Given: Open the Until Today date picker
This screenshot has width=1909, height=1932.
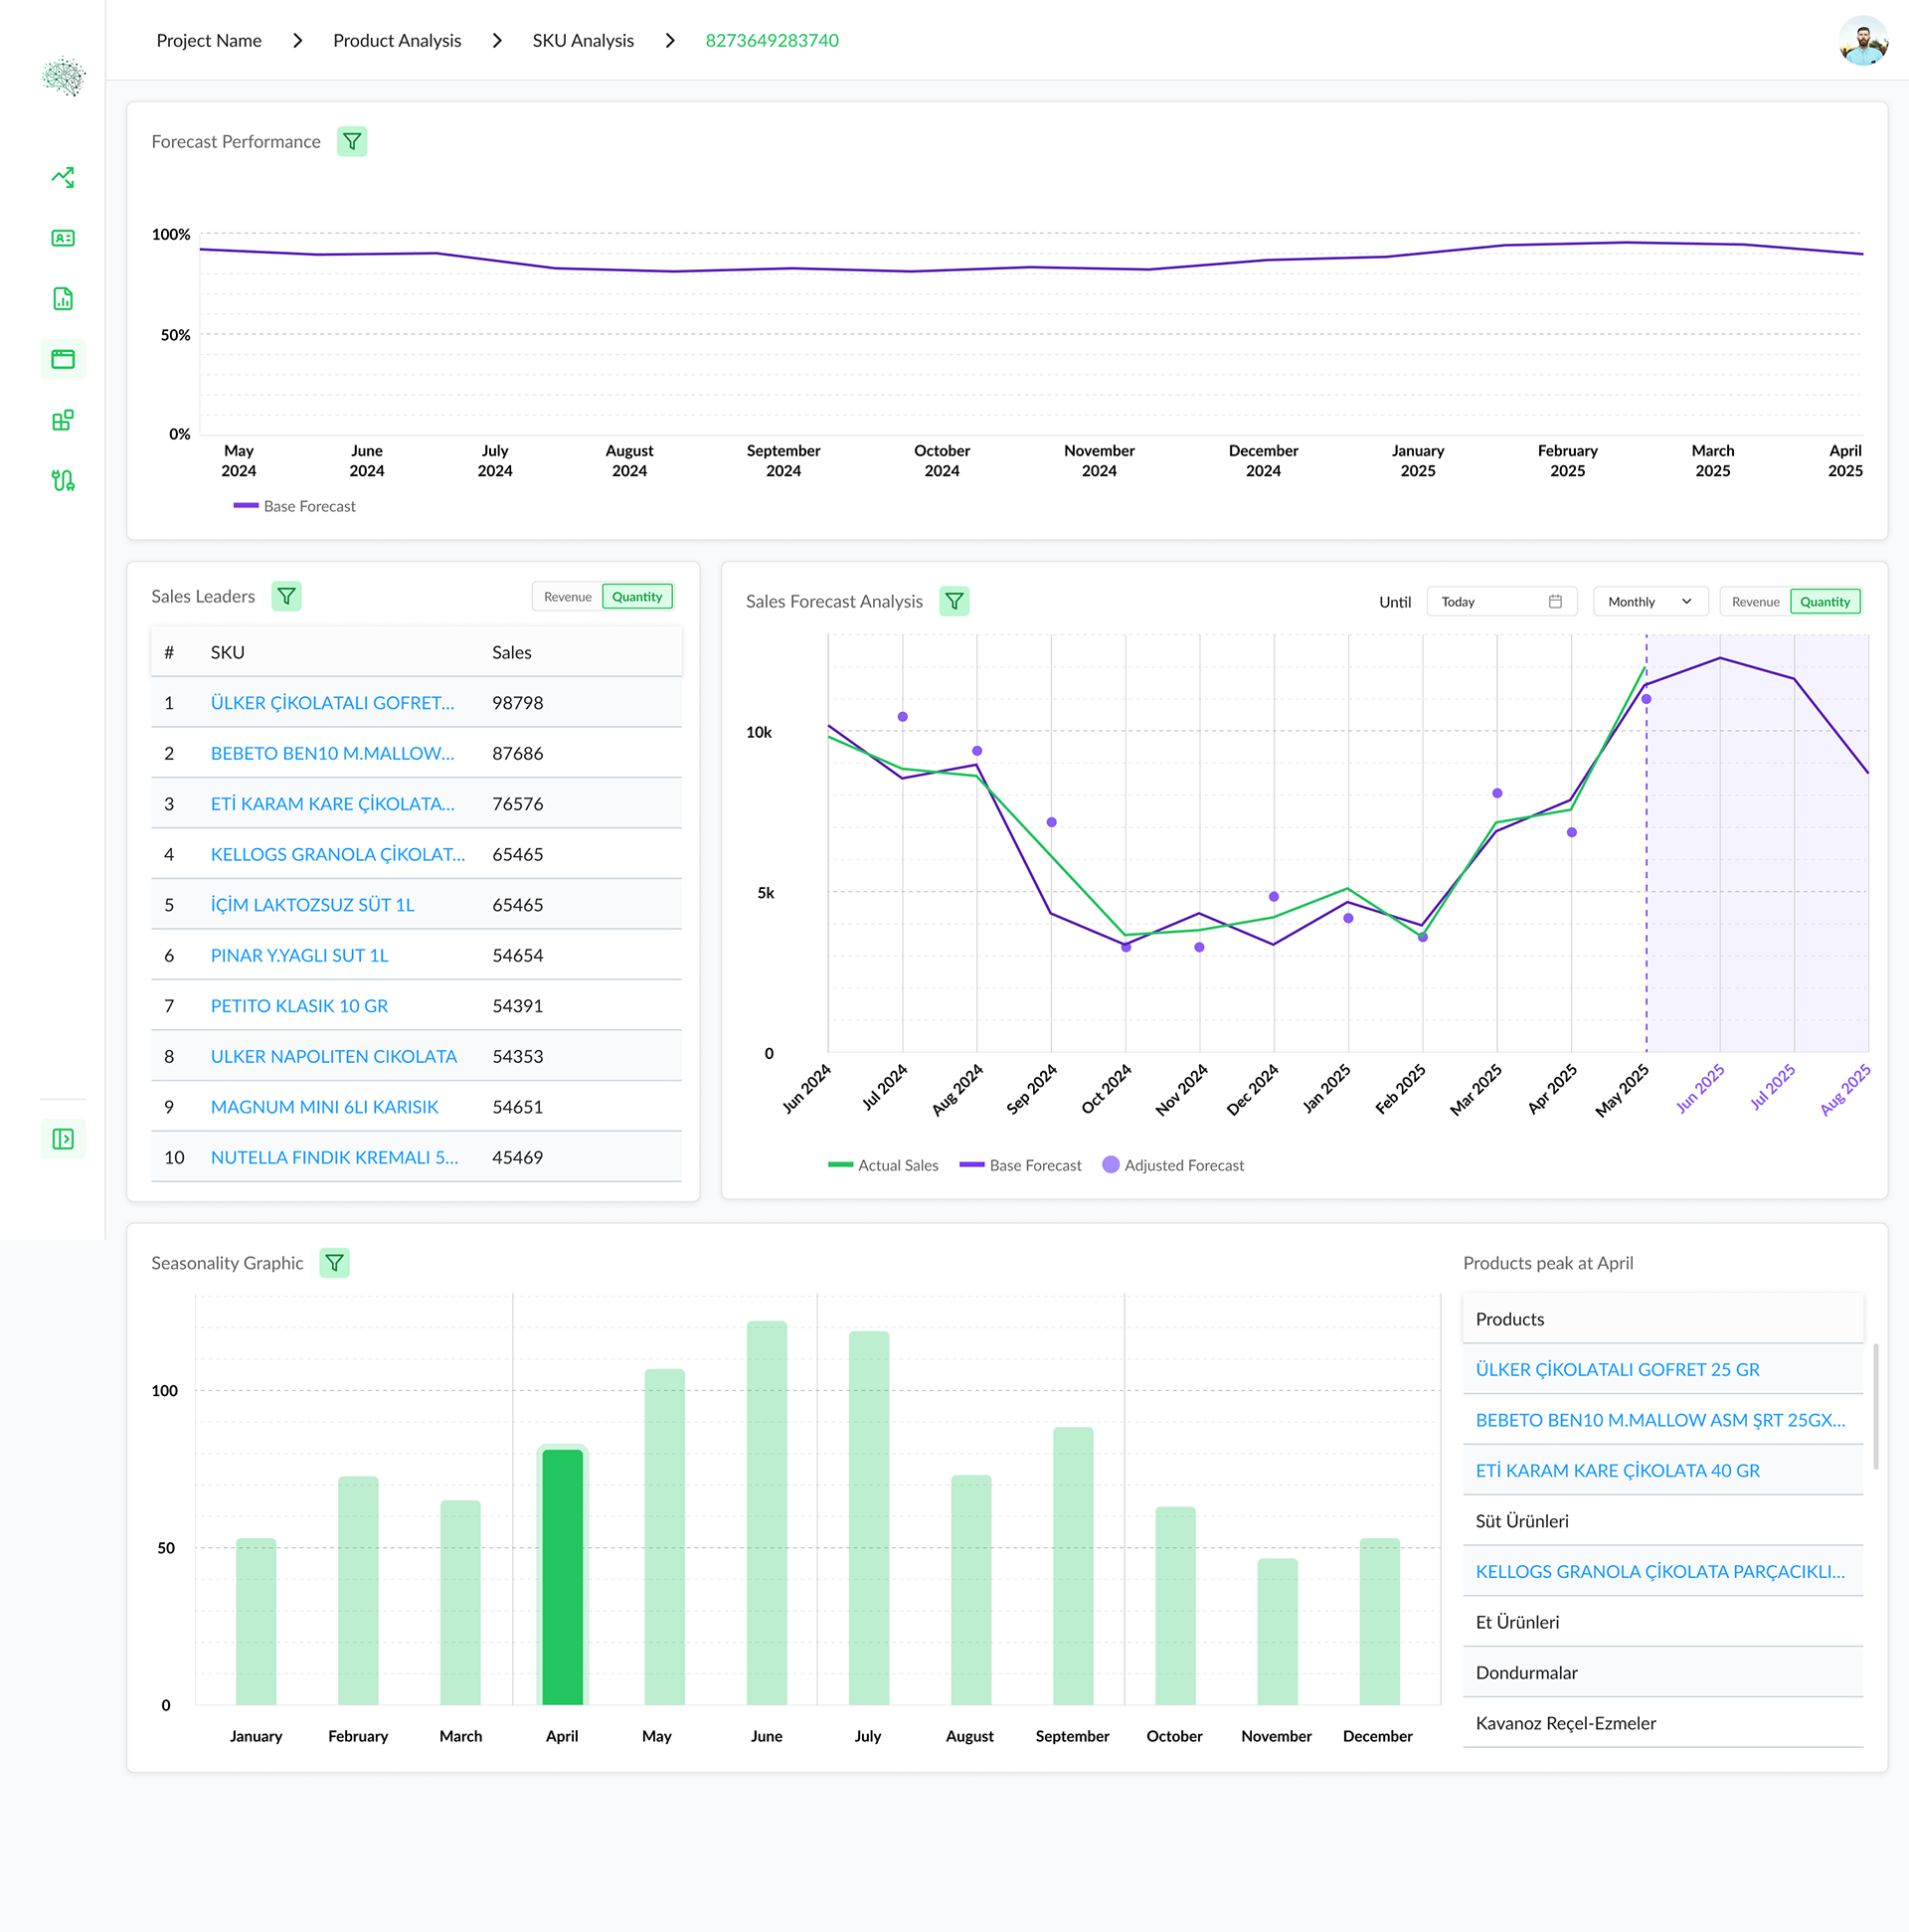Looking at the screenshot, I should point(1501,602).
